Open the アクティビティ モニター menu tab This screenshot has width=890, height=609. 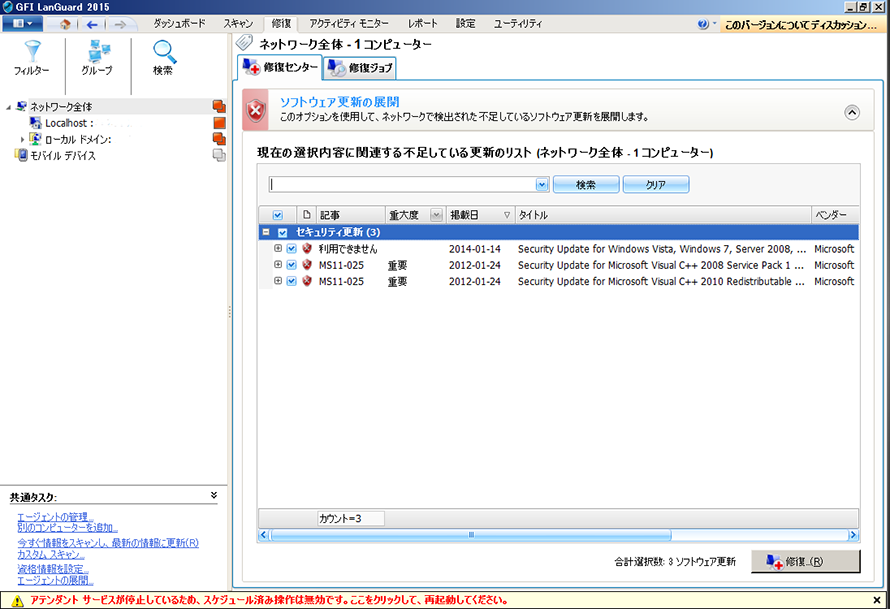349,24
